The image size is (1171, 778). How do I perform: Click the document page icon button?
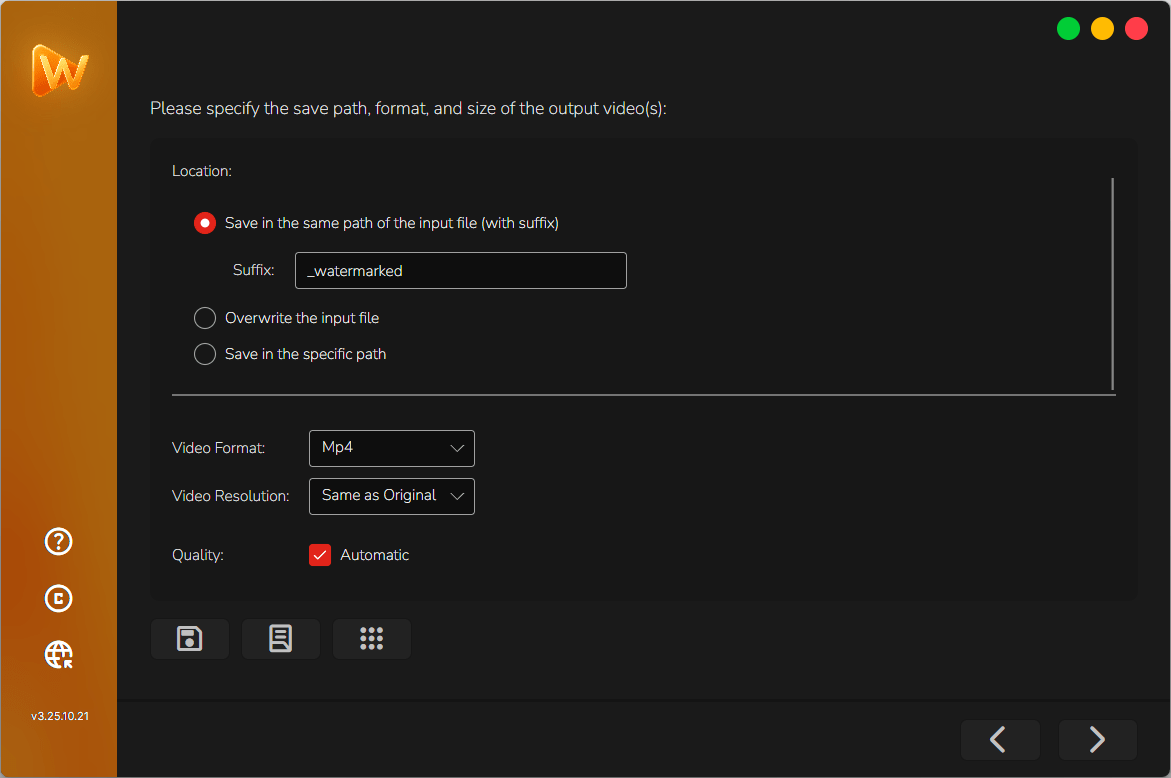coord(281,639)
